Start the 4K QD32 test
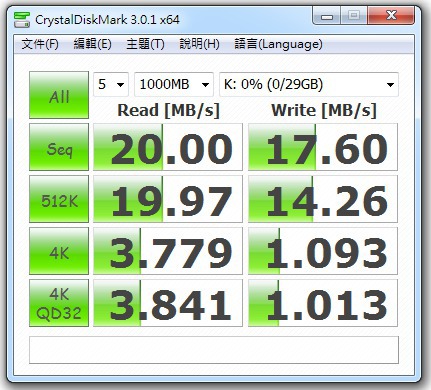 (x=59, y=303)
